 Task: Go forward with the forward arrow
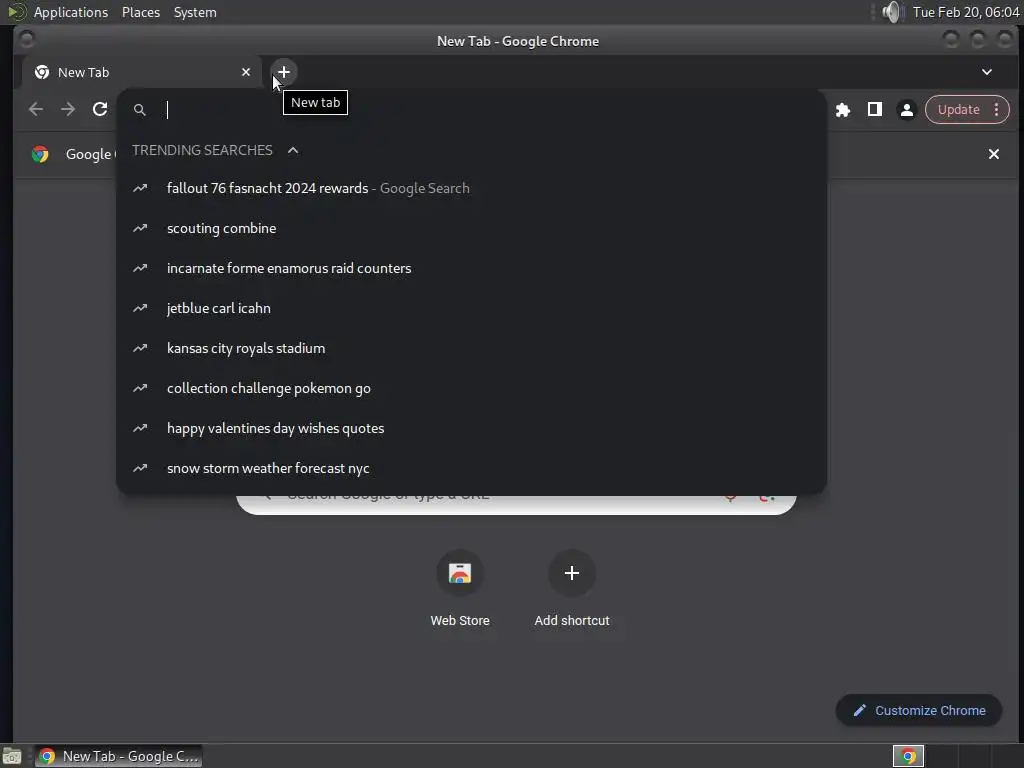[67, 109]
